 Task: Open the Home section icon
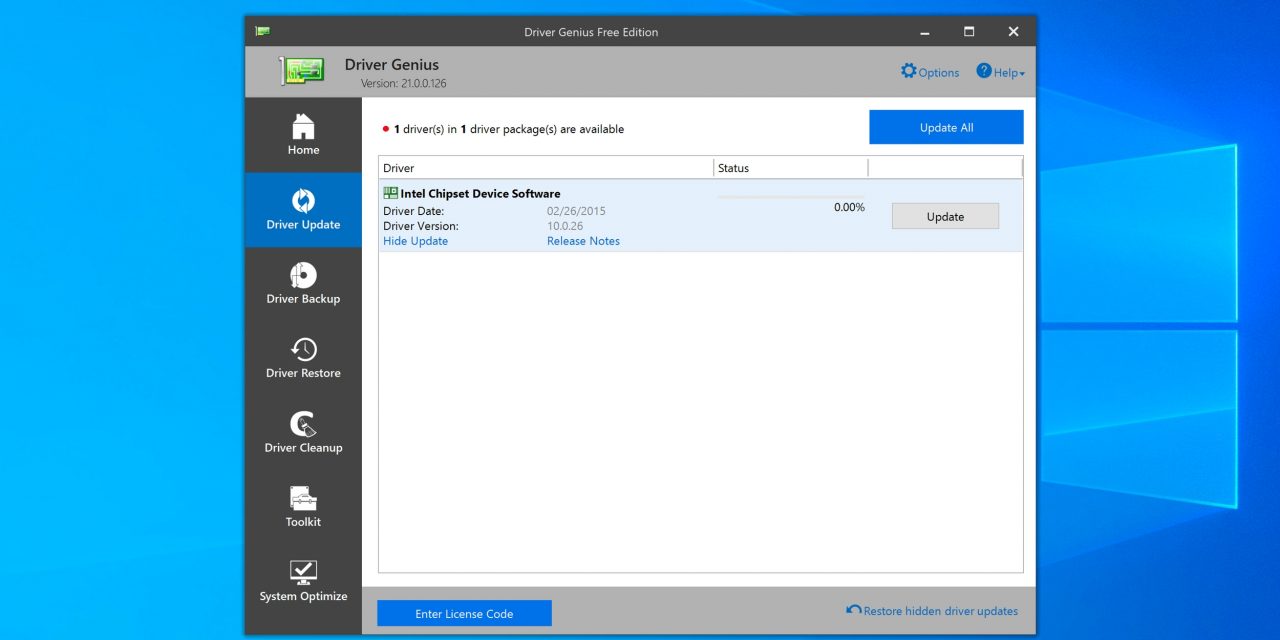pos(303,127)
